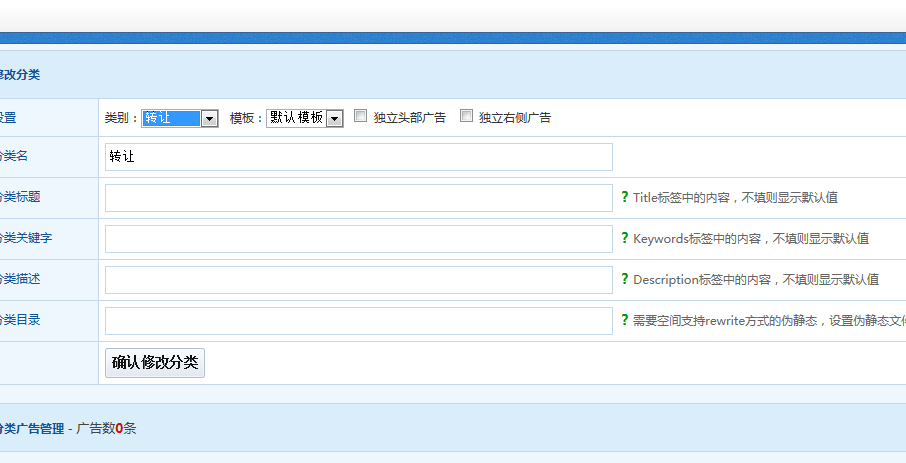Click the 修改分类 panel header
The height and width of the screenshot is (463, 906).
(x=20, y=75)
